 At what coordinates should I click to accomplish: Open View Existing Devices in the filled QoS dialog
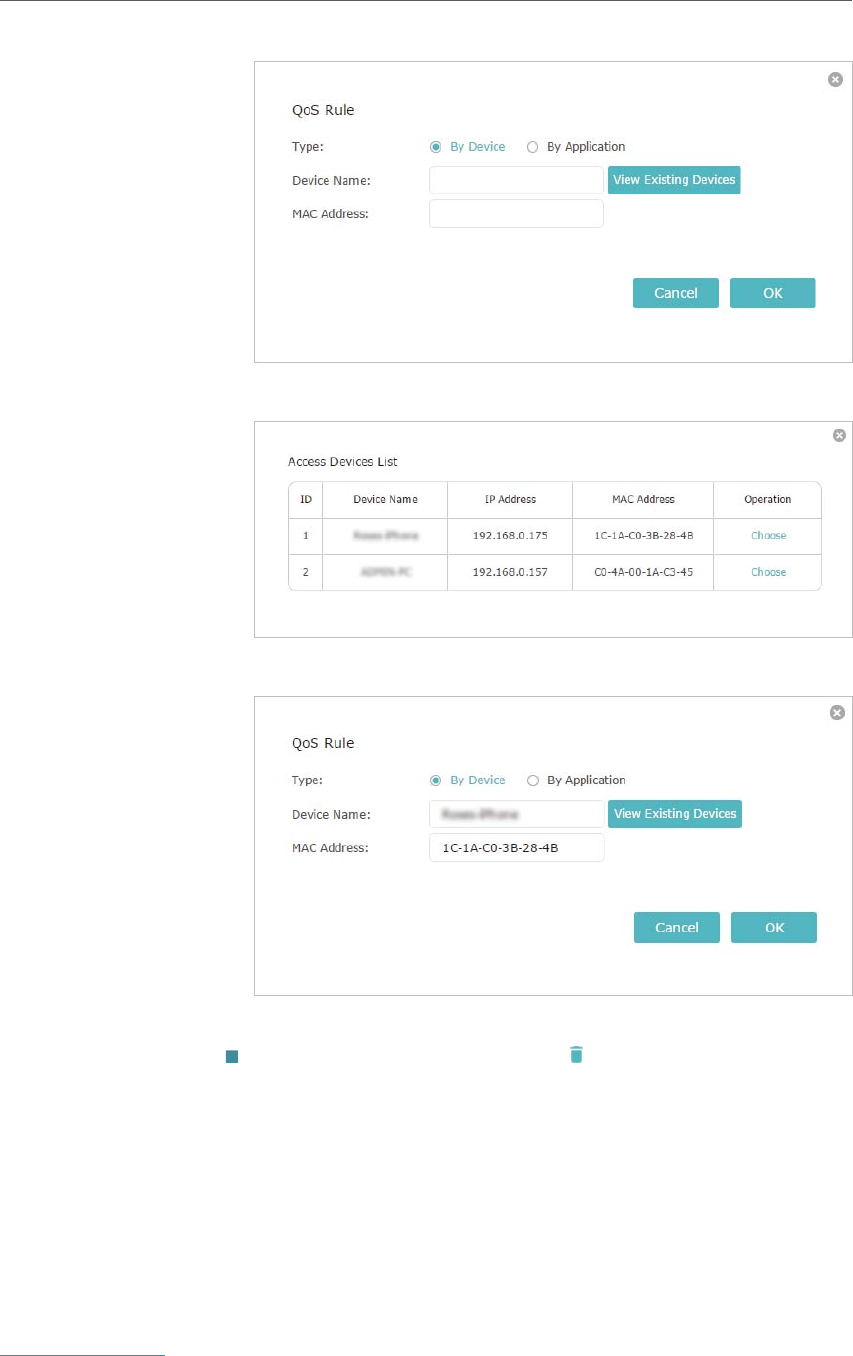click(x=675, y=814)
